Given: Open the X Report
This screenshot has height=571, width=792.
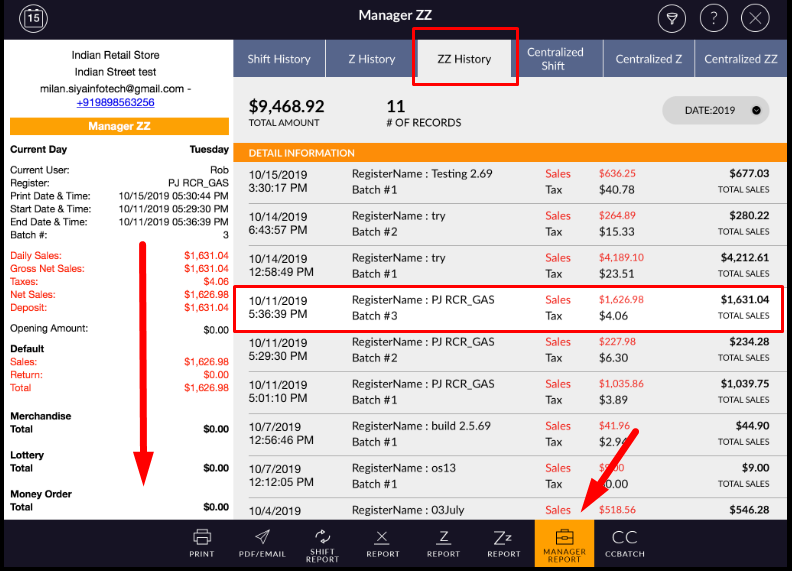Looking at the screenshot, I should click(x=383, y=543).
